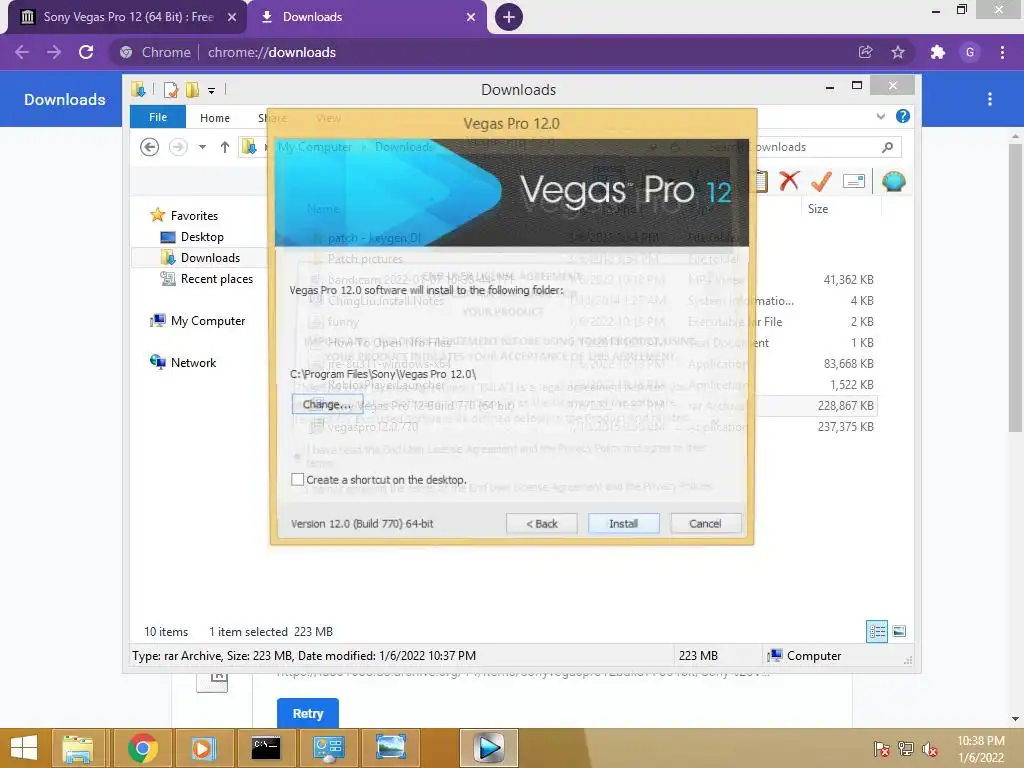1024x768 pixels.
Task: Open Command Prompt from the taskbar
Action: (266, 748)
